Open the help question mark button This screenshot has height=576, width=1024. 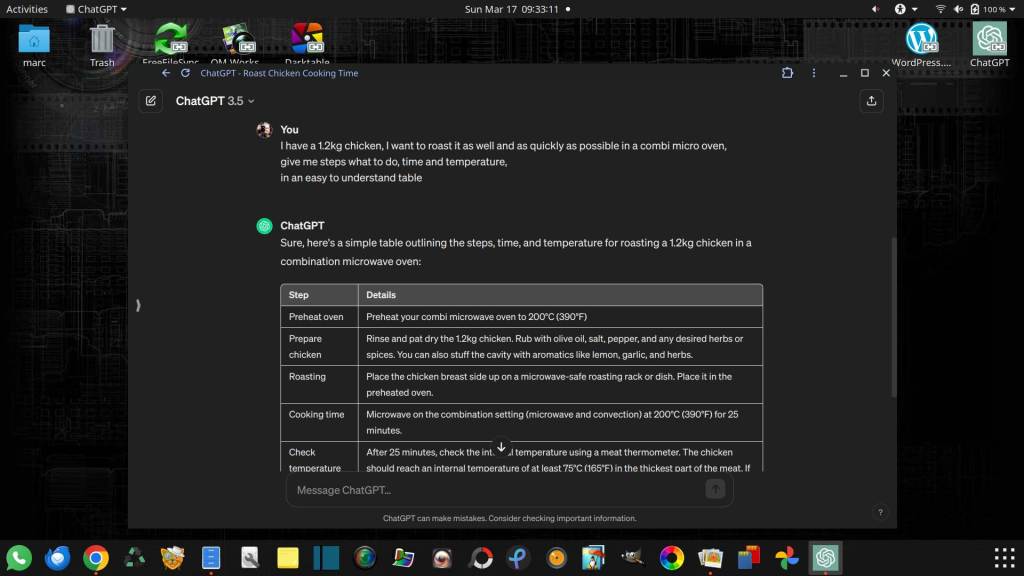coord(880,512)
